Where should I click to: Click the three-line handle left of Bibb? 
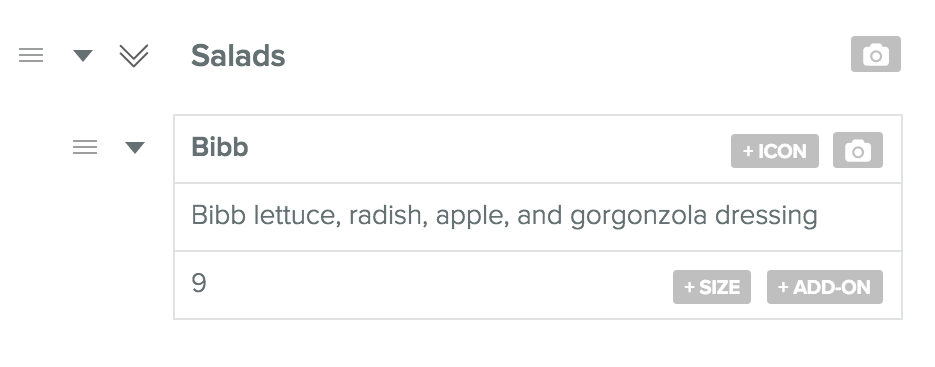(85, 147)
